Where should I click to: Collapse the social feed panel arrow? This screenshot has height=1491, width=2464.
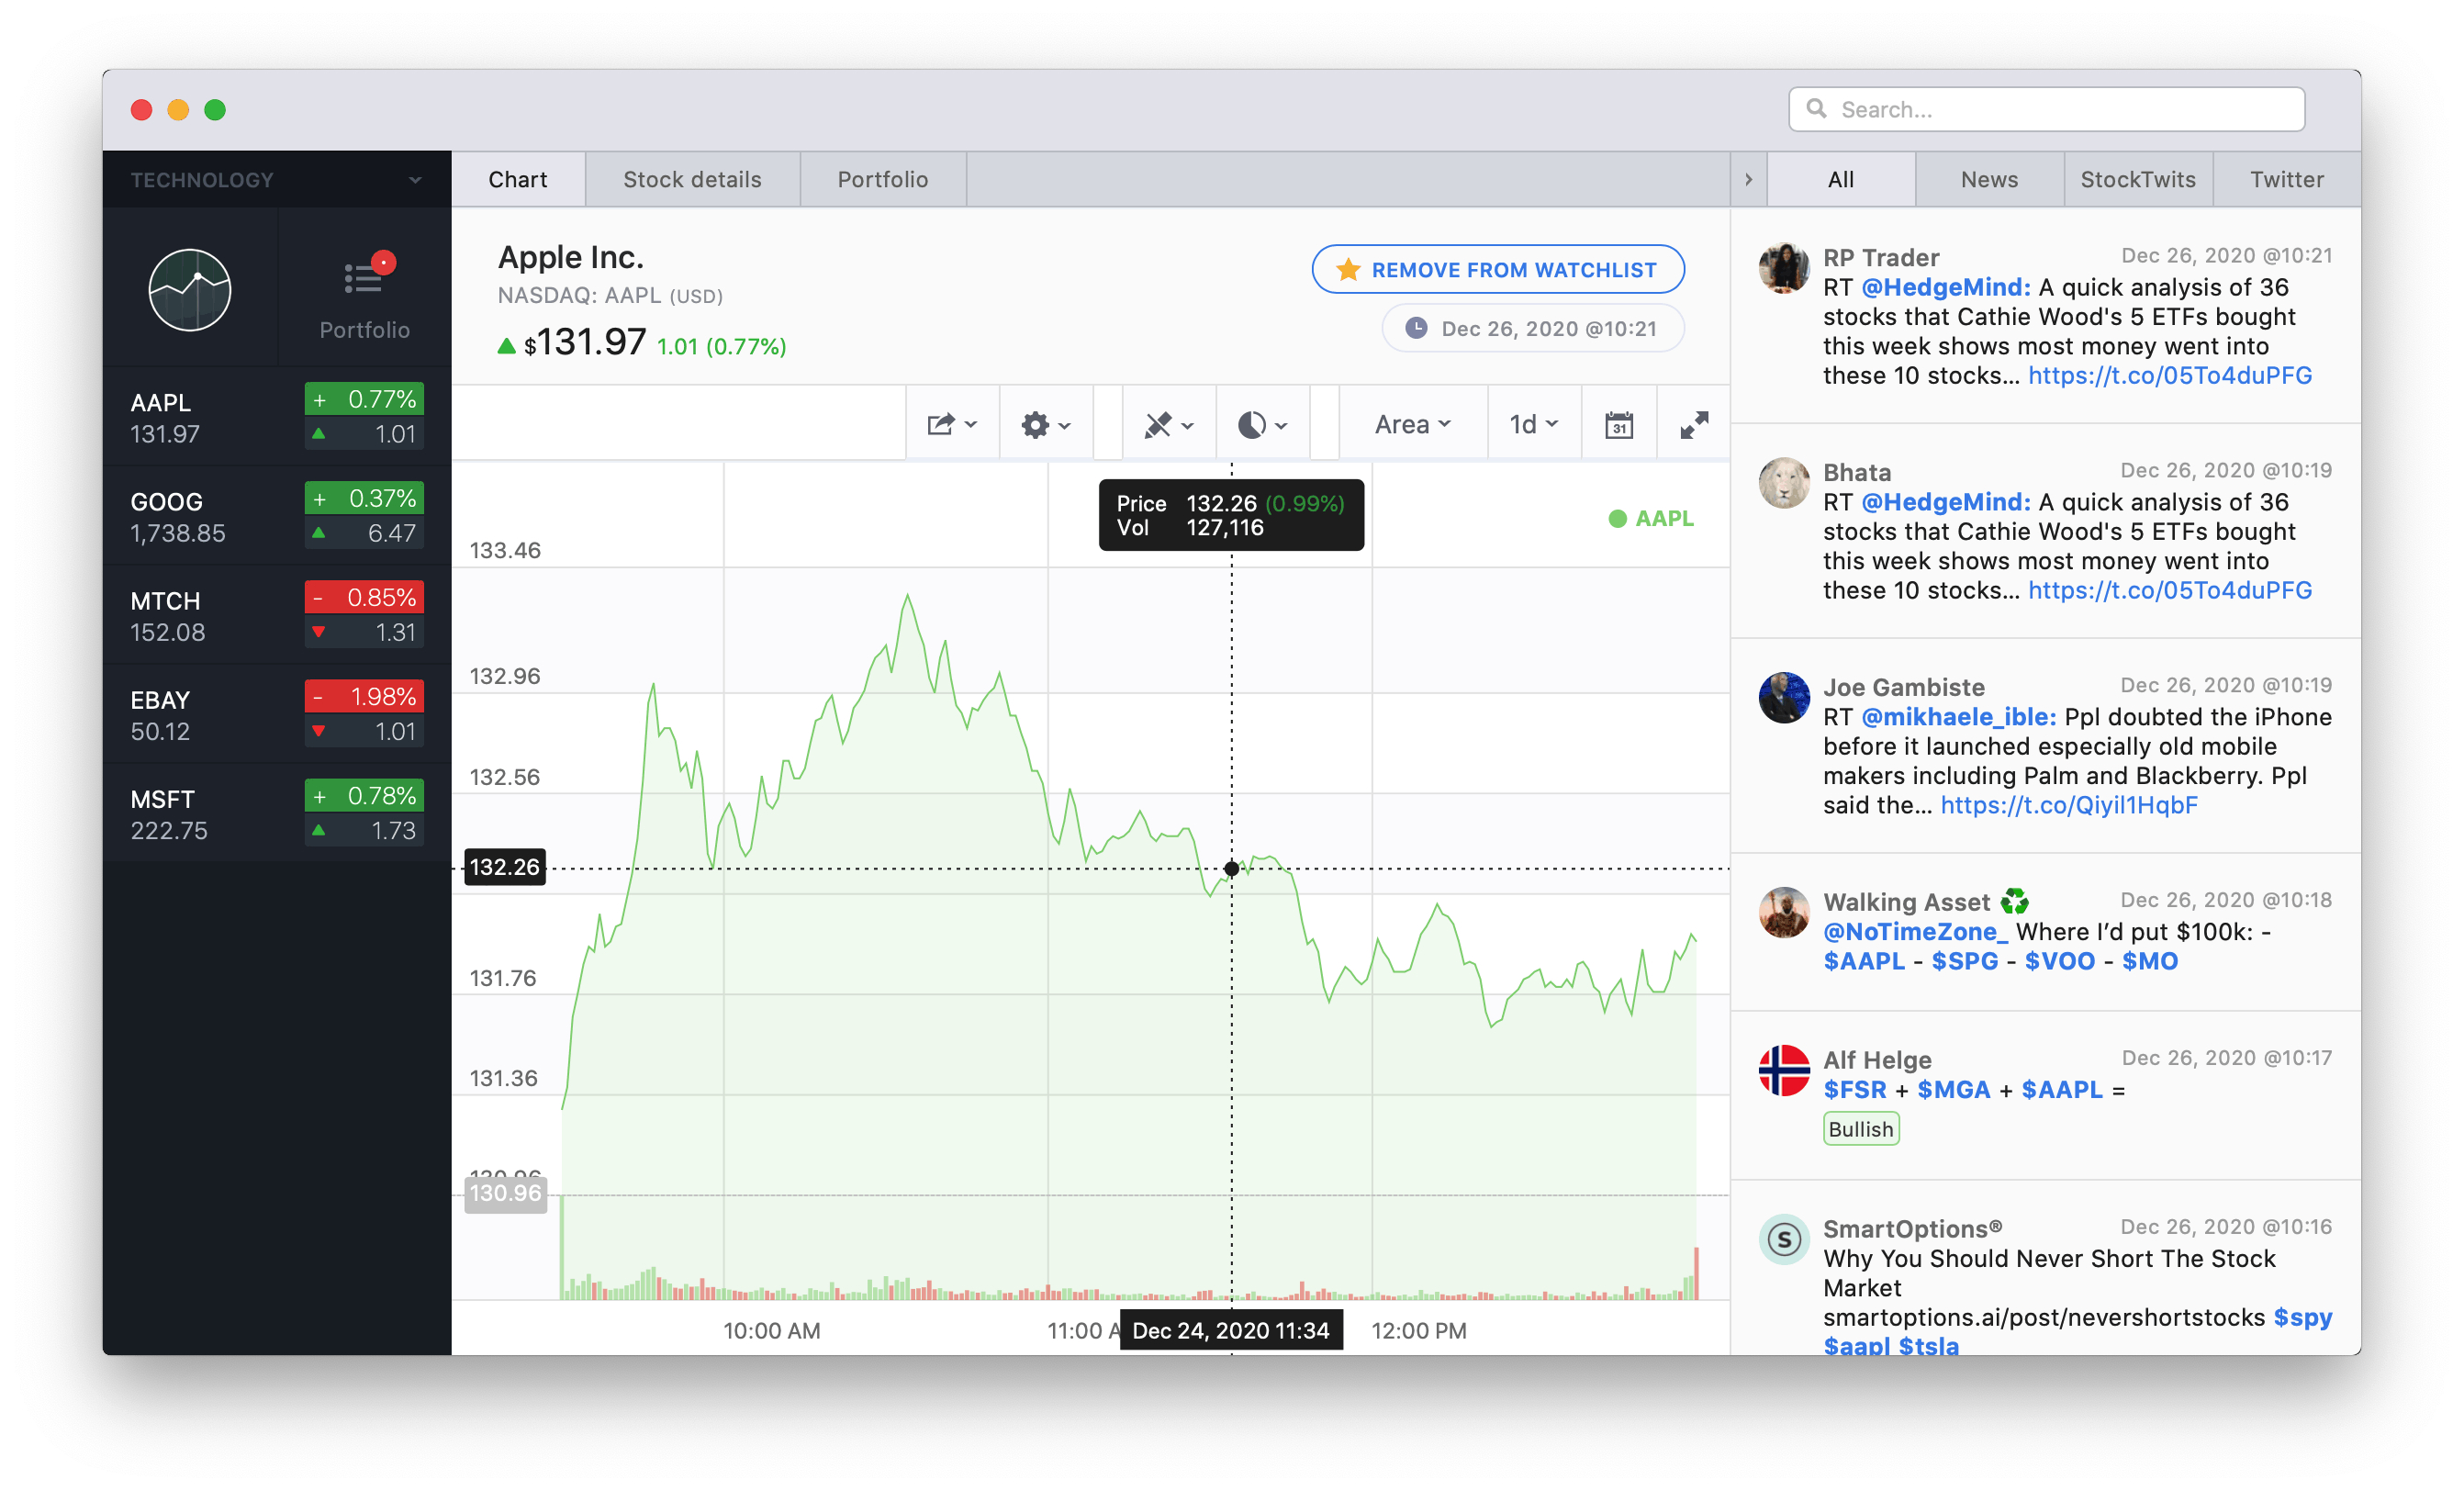(x=1748, y=180)
